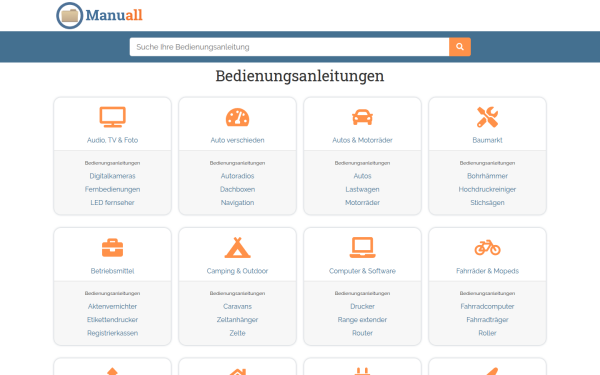Viewport: 600px width, 375px height.
Task: Select the Fahrradcomputer link
Action: point(487,307)
